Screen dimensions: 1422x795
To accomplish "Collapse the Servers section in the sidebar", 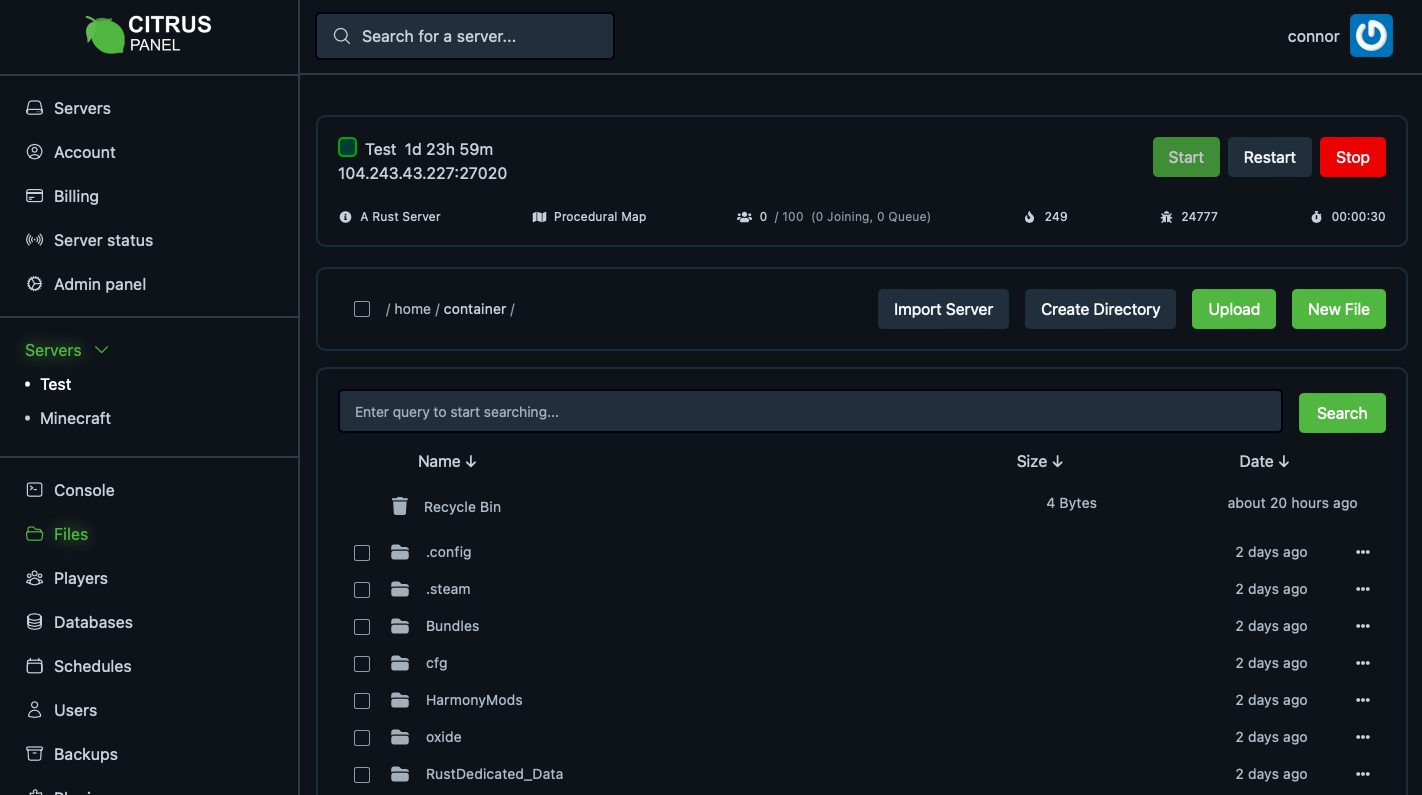I will pyautogui.click(x=100, y=350).
